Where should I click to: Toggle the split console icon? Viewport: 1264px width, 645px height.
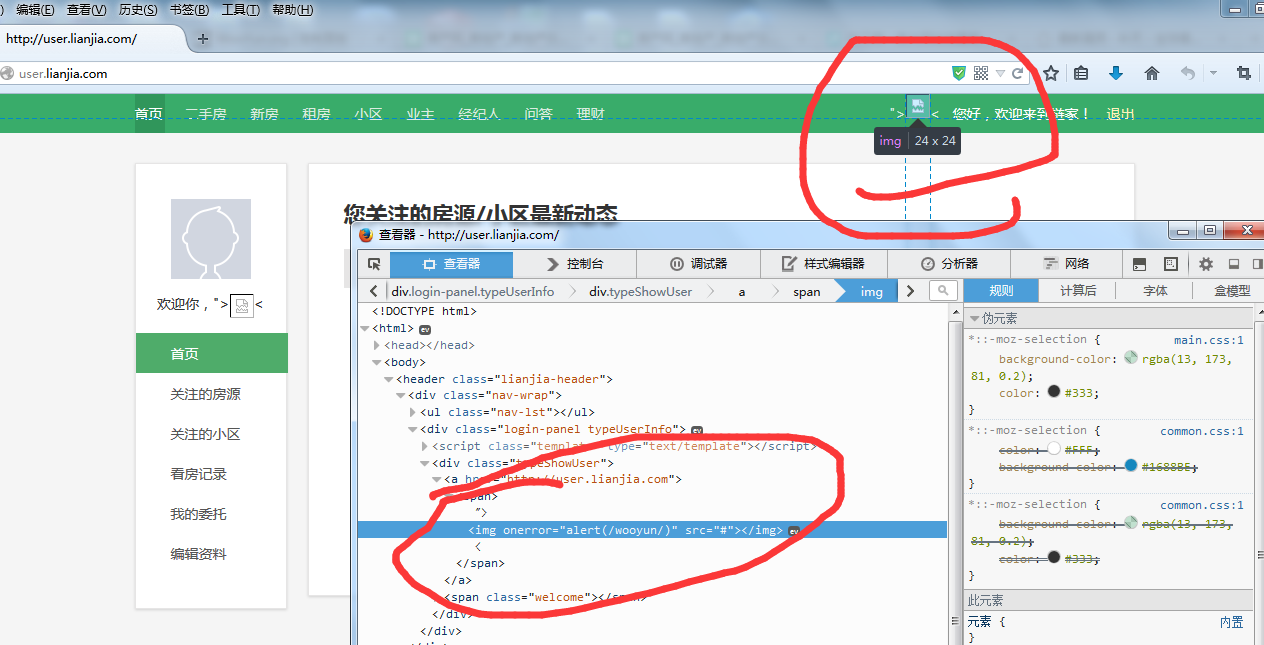[1139, 264]
